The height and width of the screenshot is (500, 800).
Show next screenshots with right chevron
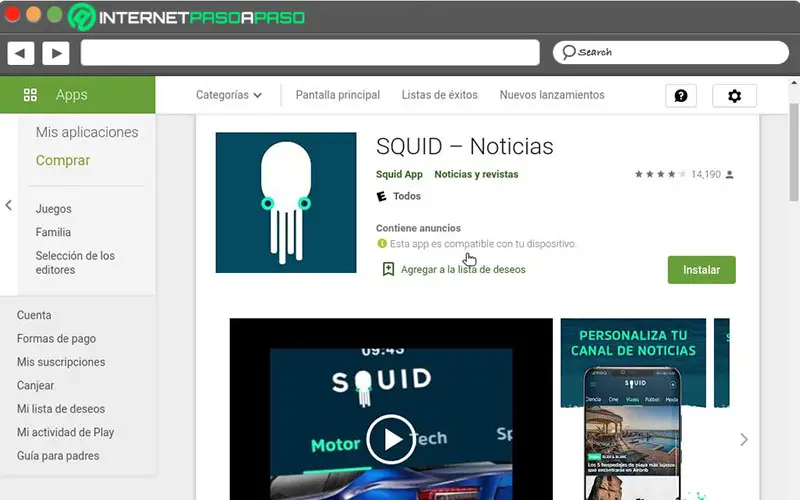744,439
